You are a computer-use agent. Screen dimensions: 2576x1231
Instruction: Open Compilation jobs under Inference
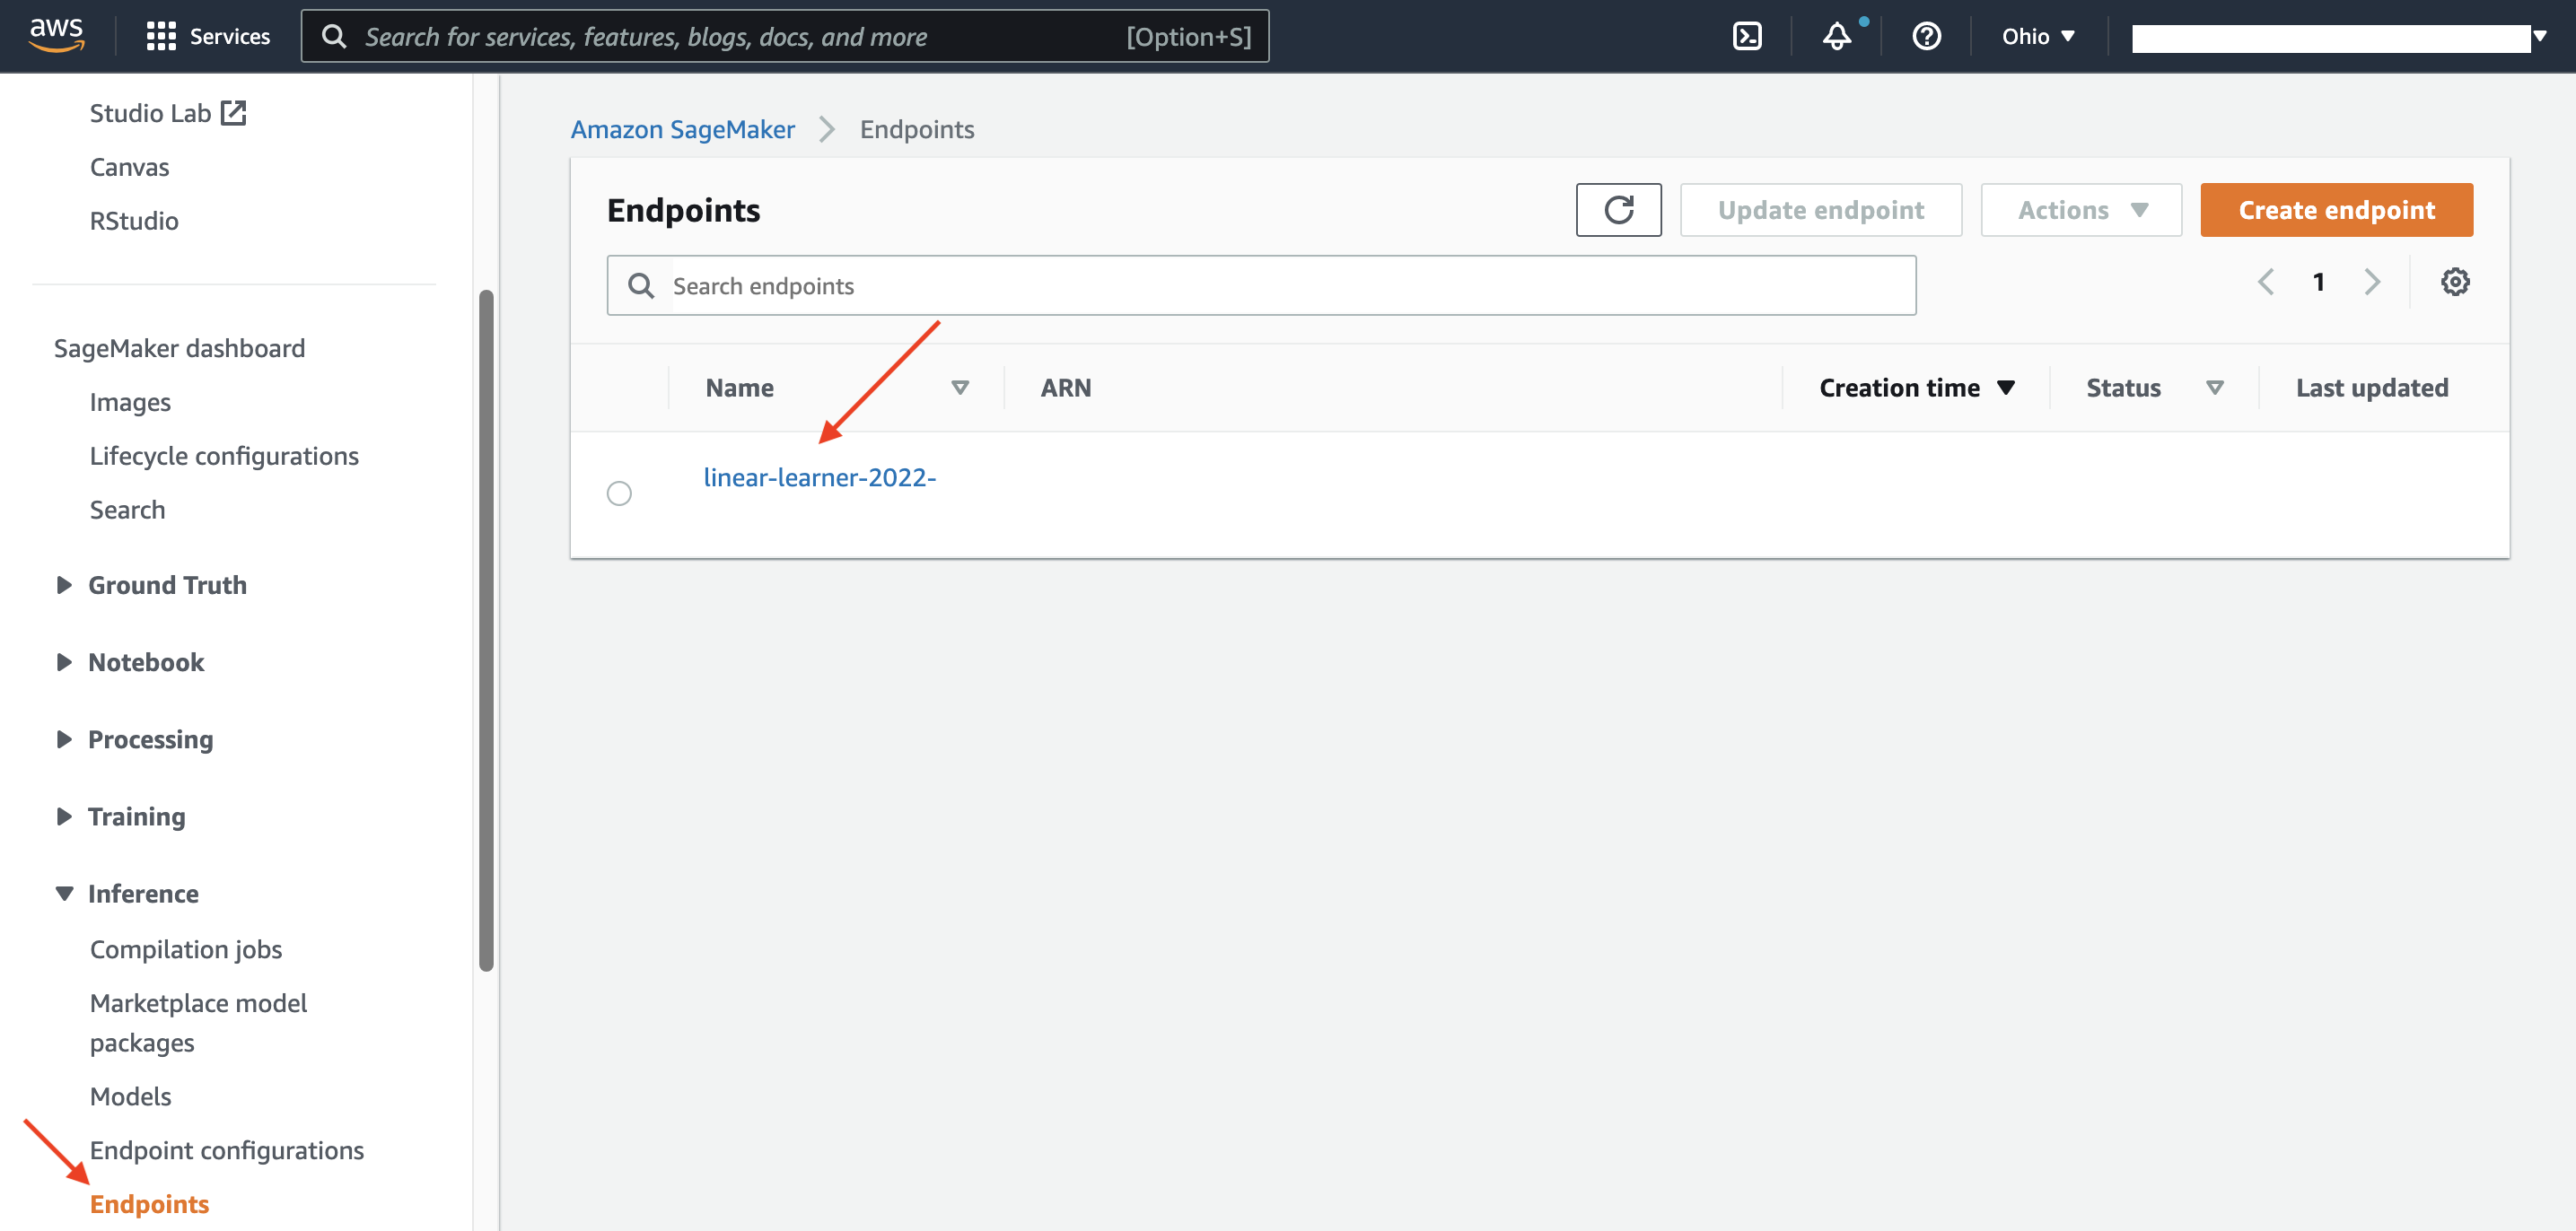coord(186,949)
